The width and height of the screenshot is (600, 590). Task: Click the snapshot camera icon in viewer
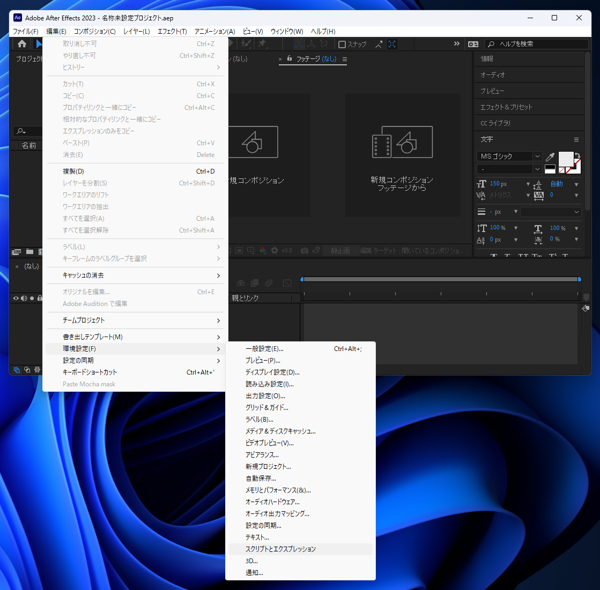(304, 251)
